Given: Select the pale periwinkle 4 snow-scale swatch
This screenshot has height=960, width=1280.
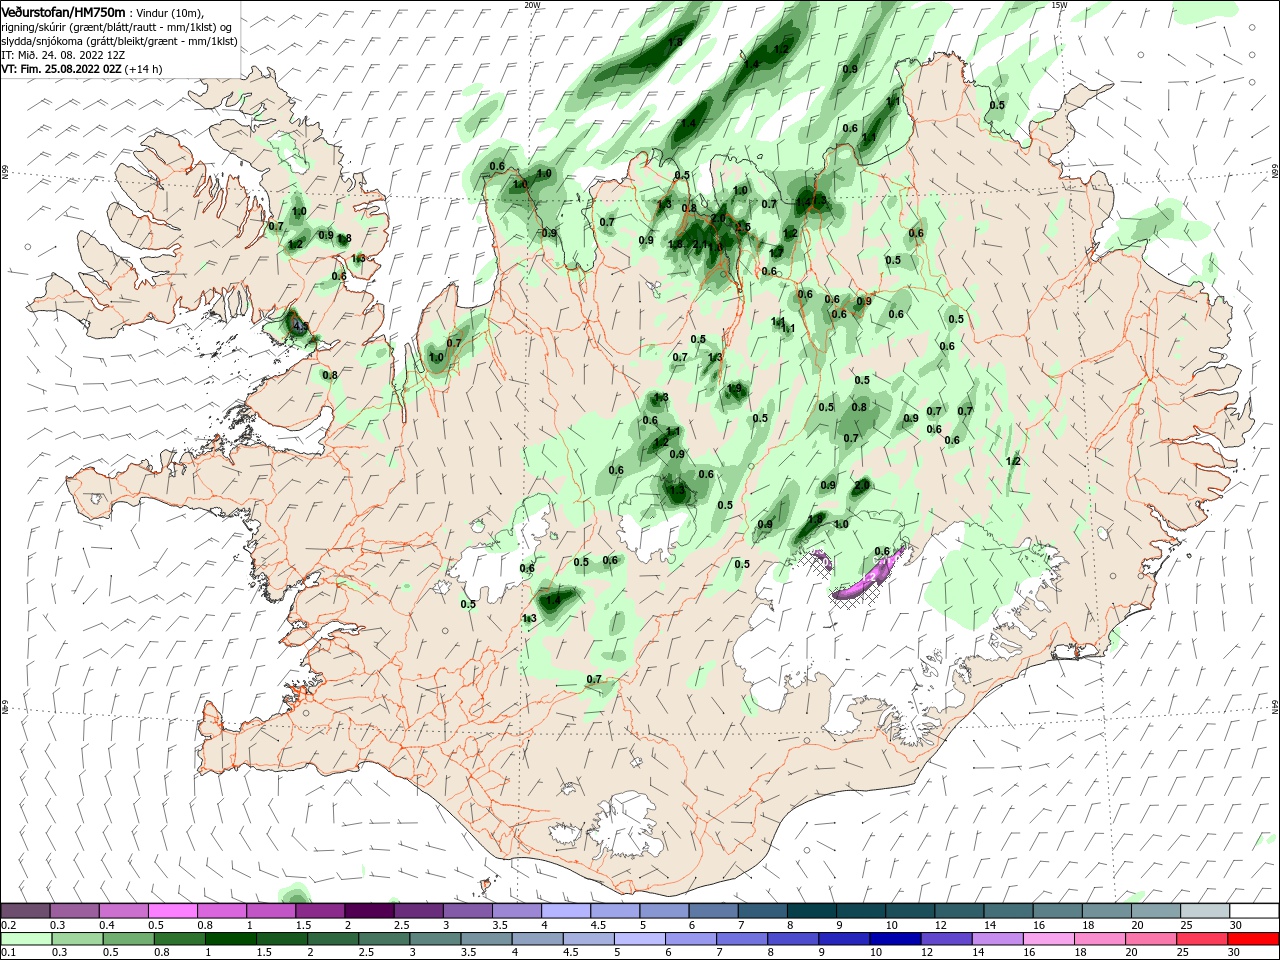Looking at the screenshot, I should point(566,910).
